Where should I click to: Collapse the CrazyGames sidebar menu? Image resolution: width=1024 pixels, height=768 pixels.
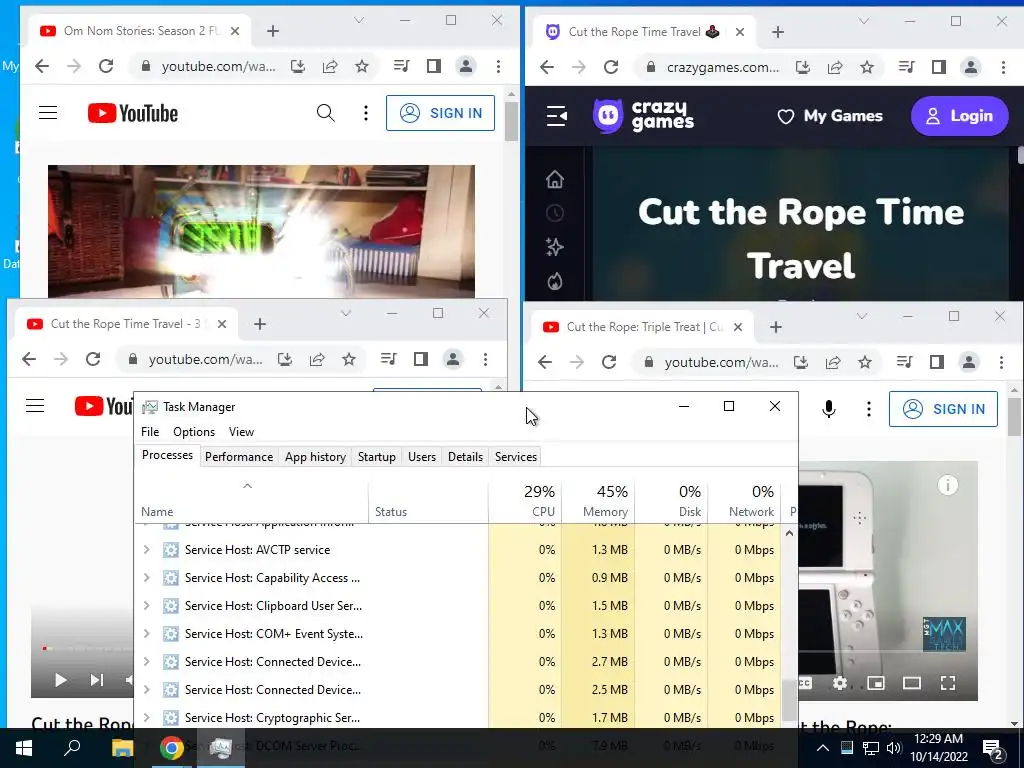pyautogui.click(x=556, y=116)
